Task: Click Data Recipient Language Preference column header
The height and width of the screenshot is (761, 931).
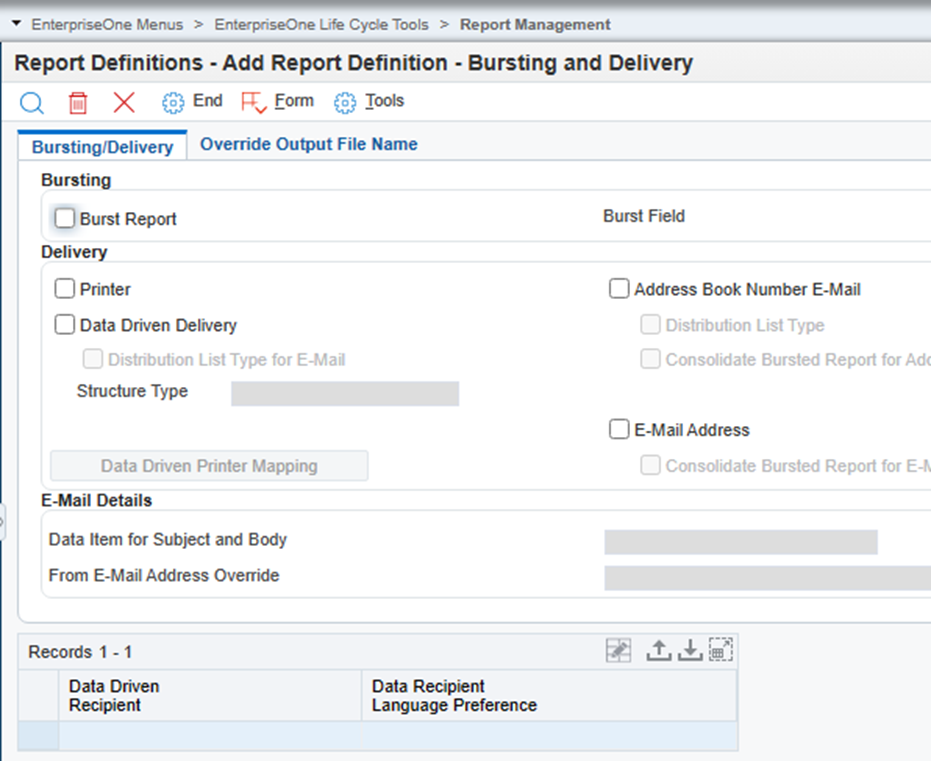Action: point(549,696)
